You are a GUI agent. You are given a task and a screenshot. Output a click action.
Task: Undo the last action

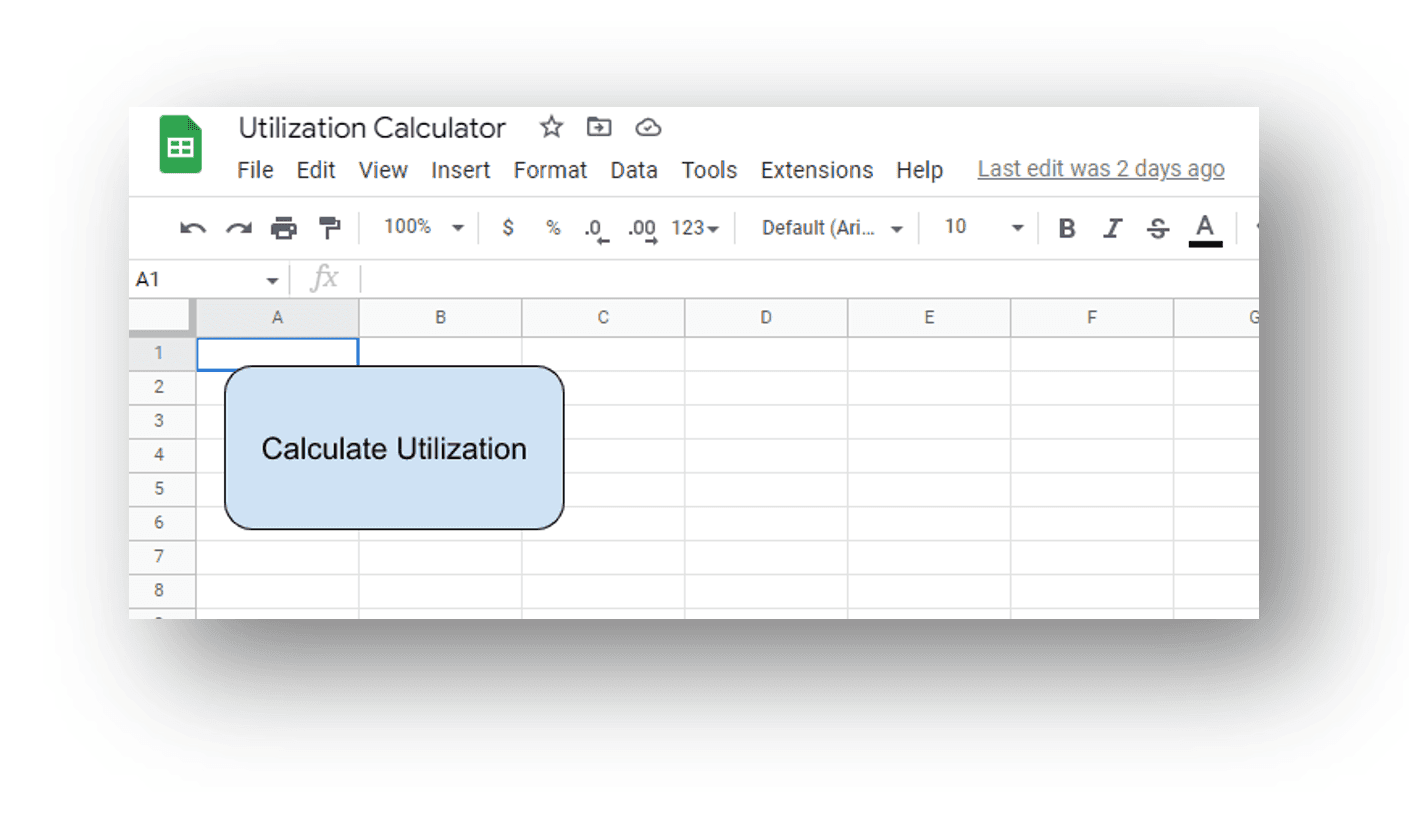point(192,228)
